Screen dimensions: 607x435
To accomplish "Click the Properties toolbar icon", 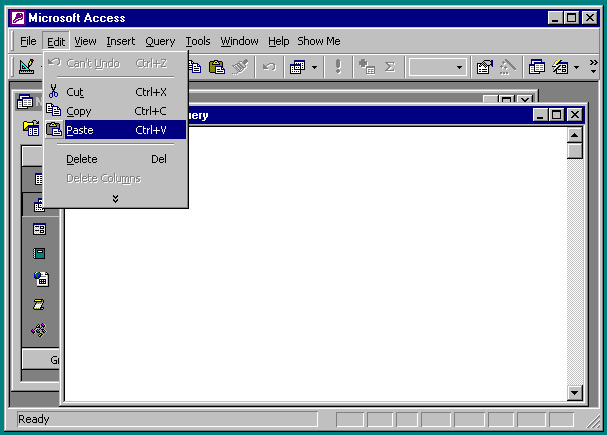I will click(484, 67).
